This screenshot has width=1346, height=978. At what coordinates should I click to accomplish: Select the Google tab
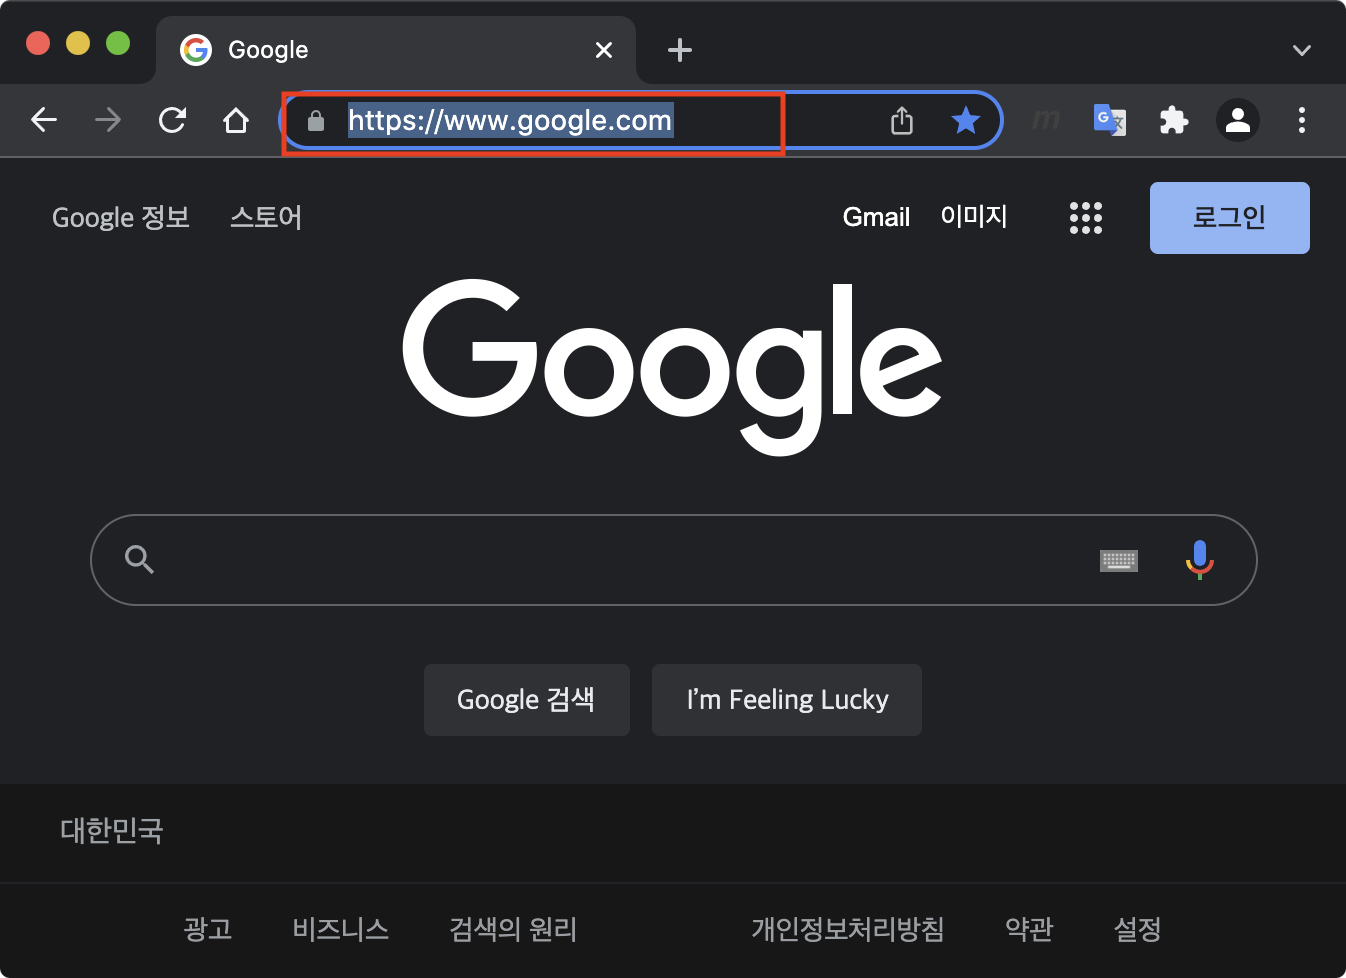396,50
